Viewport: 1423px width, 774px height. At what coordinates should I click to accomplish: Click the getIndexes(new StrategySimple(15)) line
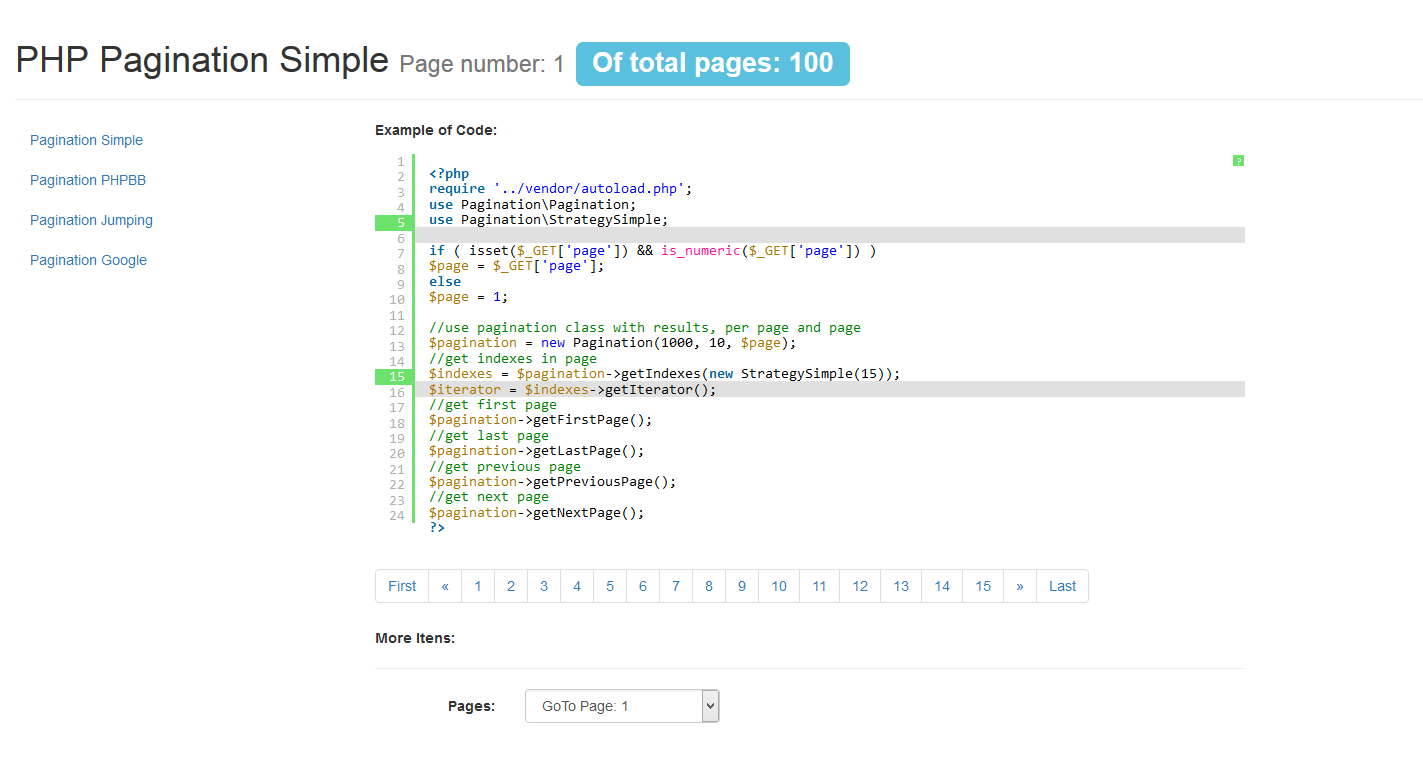665,374
